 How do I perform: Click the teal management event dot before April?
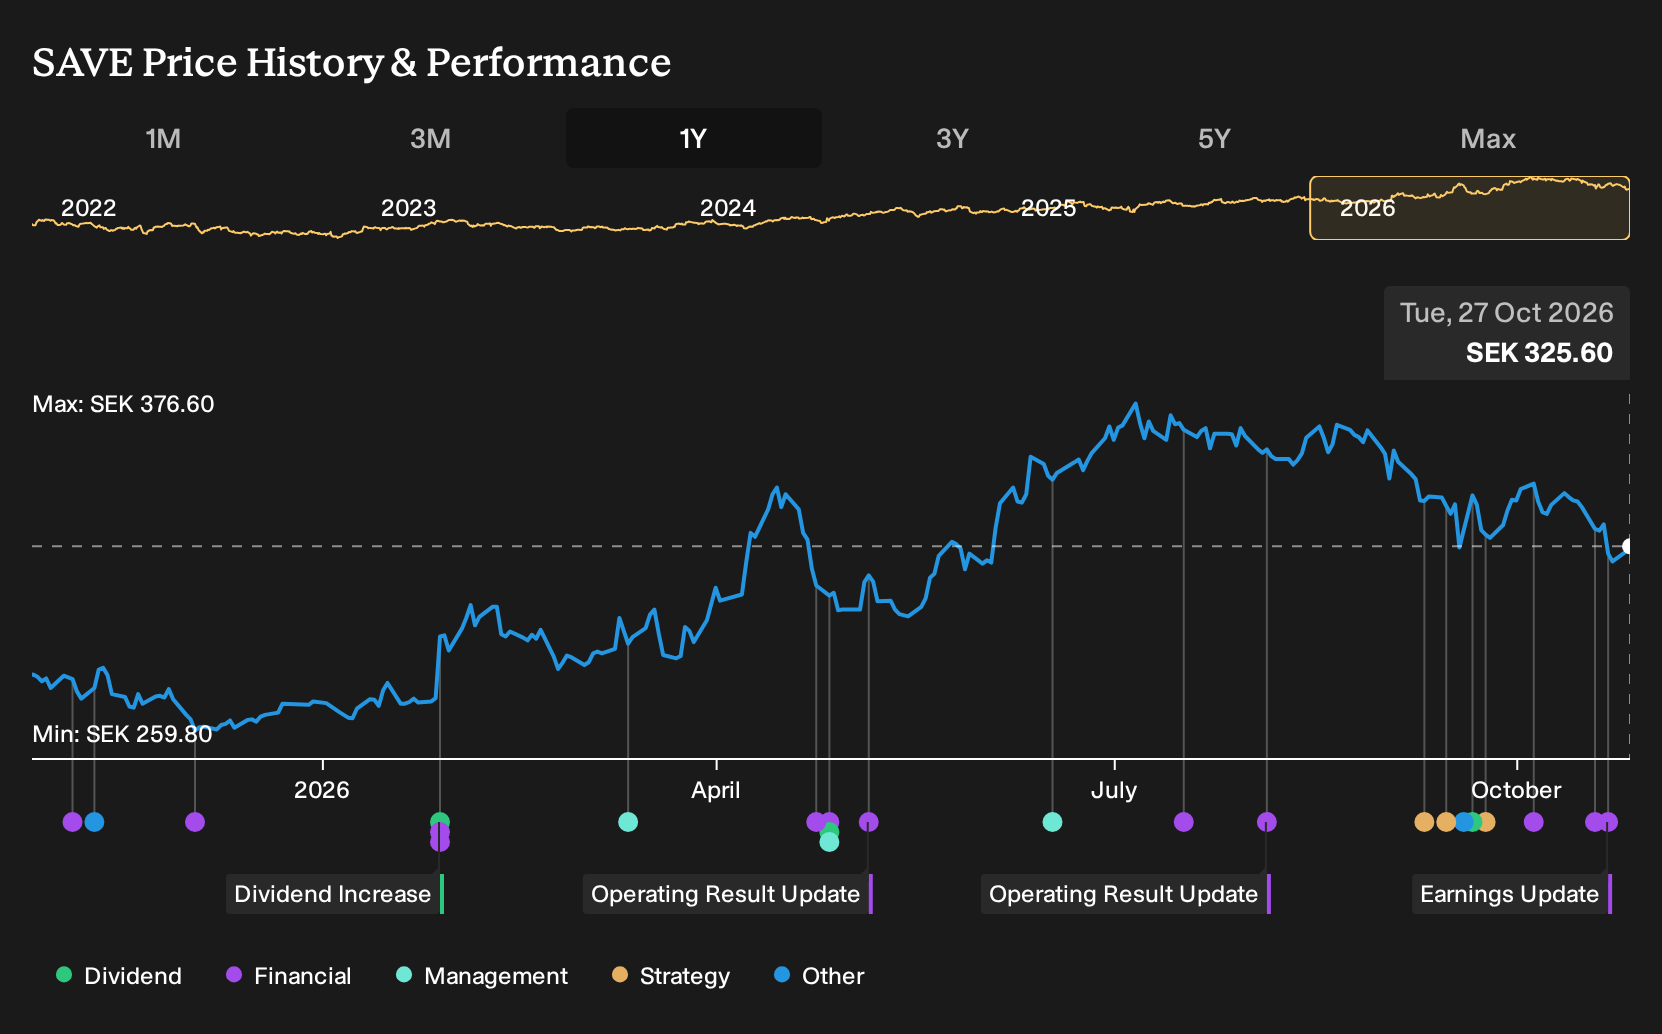click(x=628, y=822)
